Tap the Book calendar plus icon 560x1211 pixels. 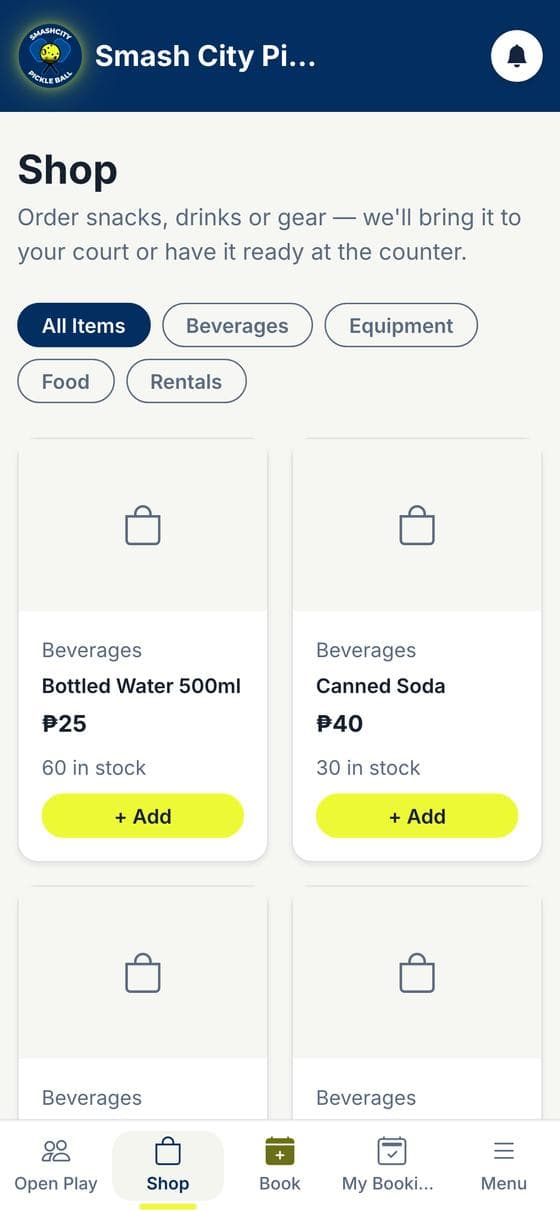280,1151
